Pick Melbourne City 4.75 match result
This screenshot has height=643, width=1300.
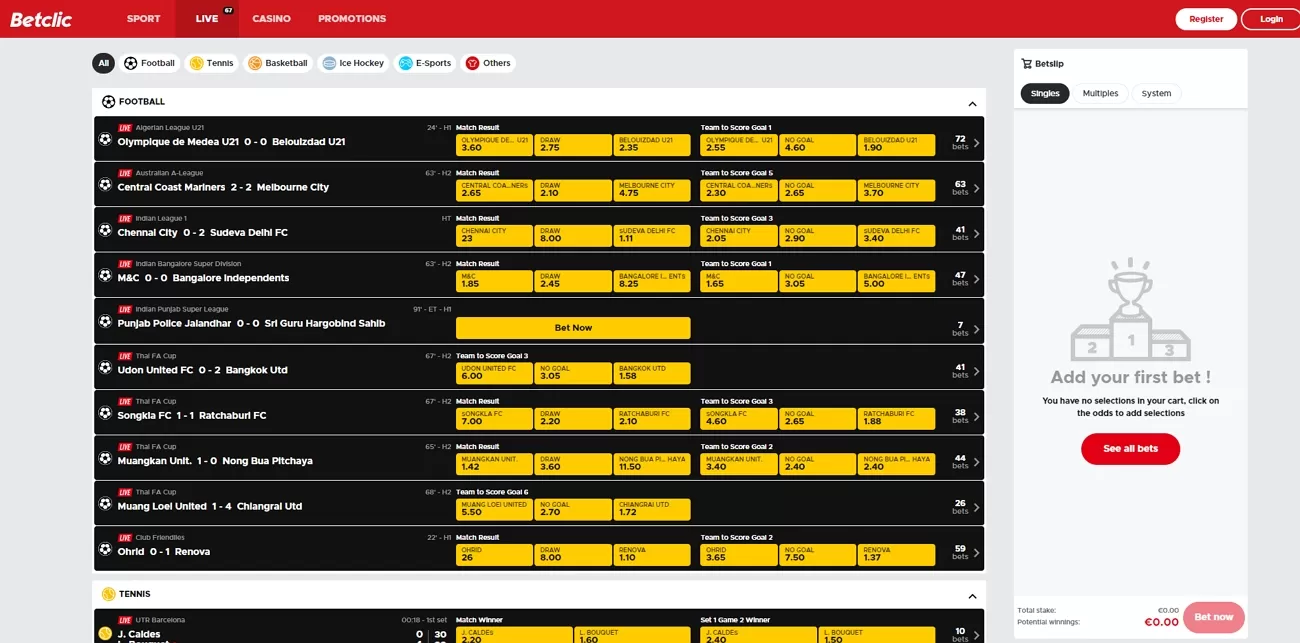pos(651,189)
